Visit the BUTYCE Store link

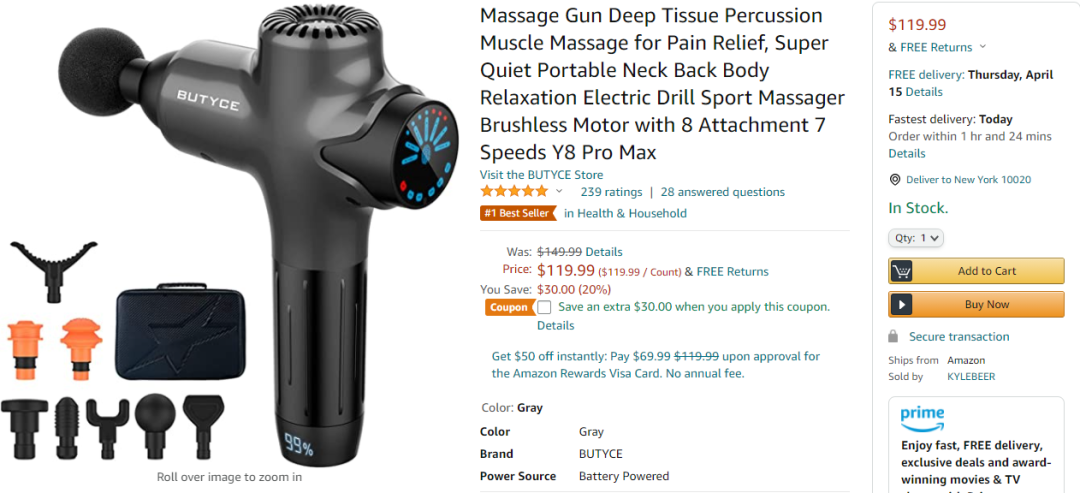(x=541, y=175)
